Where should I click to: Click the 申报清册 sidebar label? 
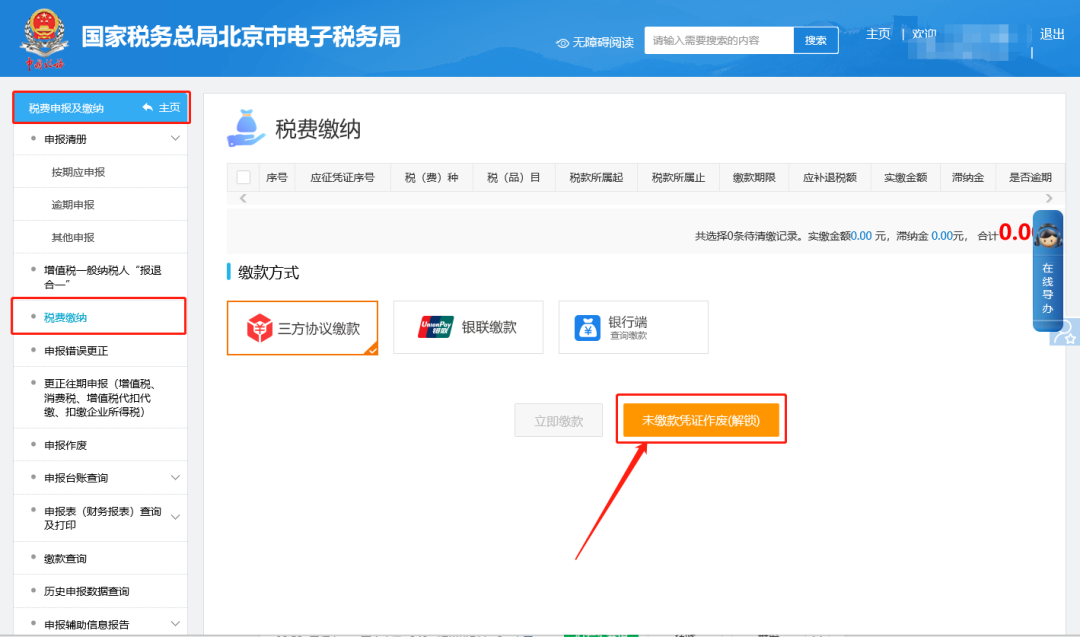point(65,139)
